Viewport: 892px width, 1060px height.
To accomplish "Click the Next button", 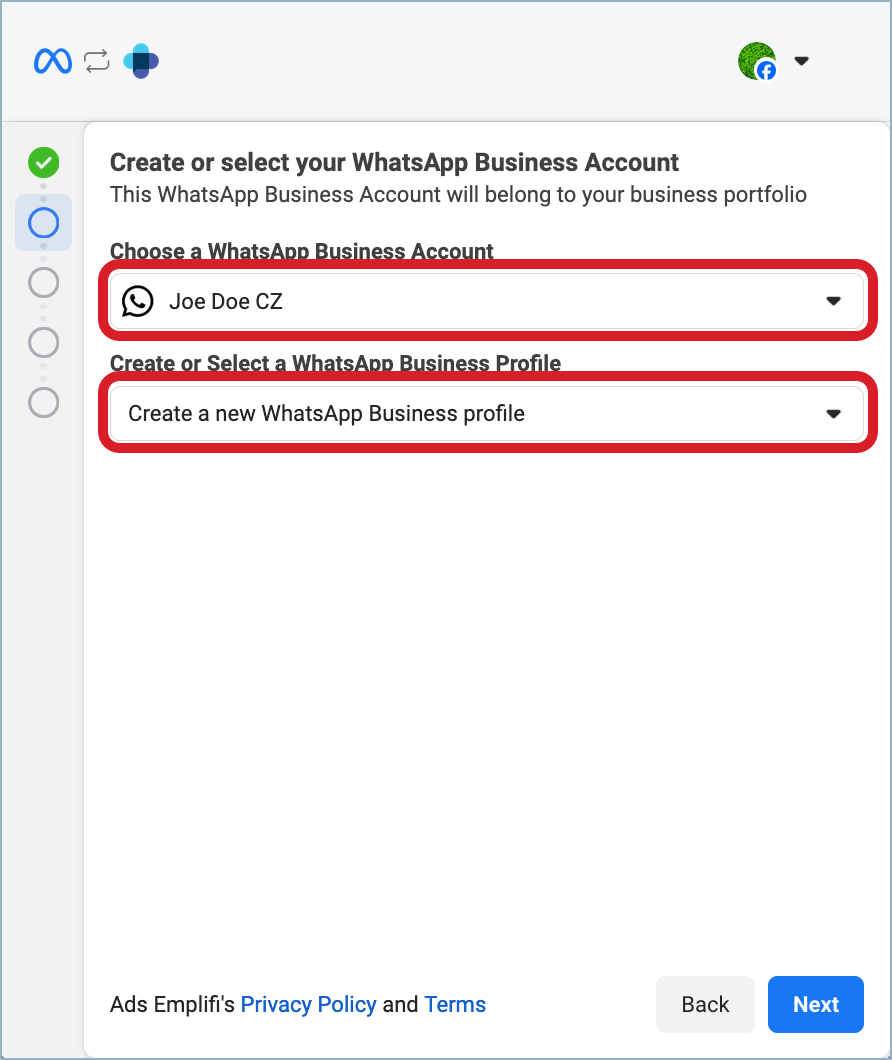I will tap(815, 1004).
